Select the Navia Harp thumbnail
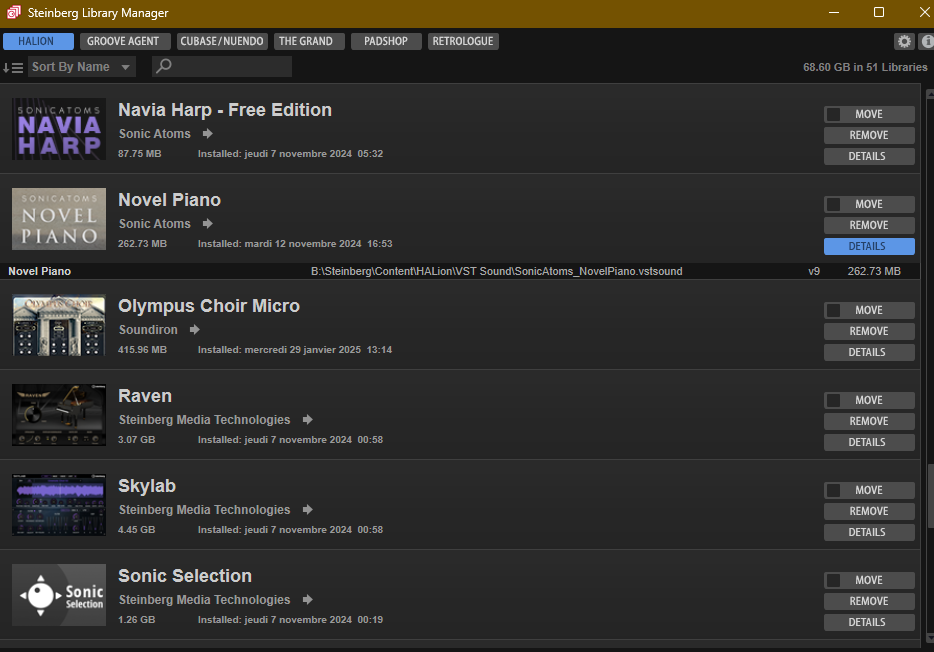This screenshot has height=652, width=934. (59, 129)
